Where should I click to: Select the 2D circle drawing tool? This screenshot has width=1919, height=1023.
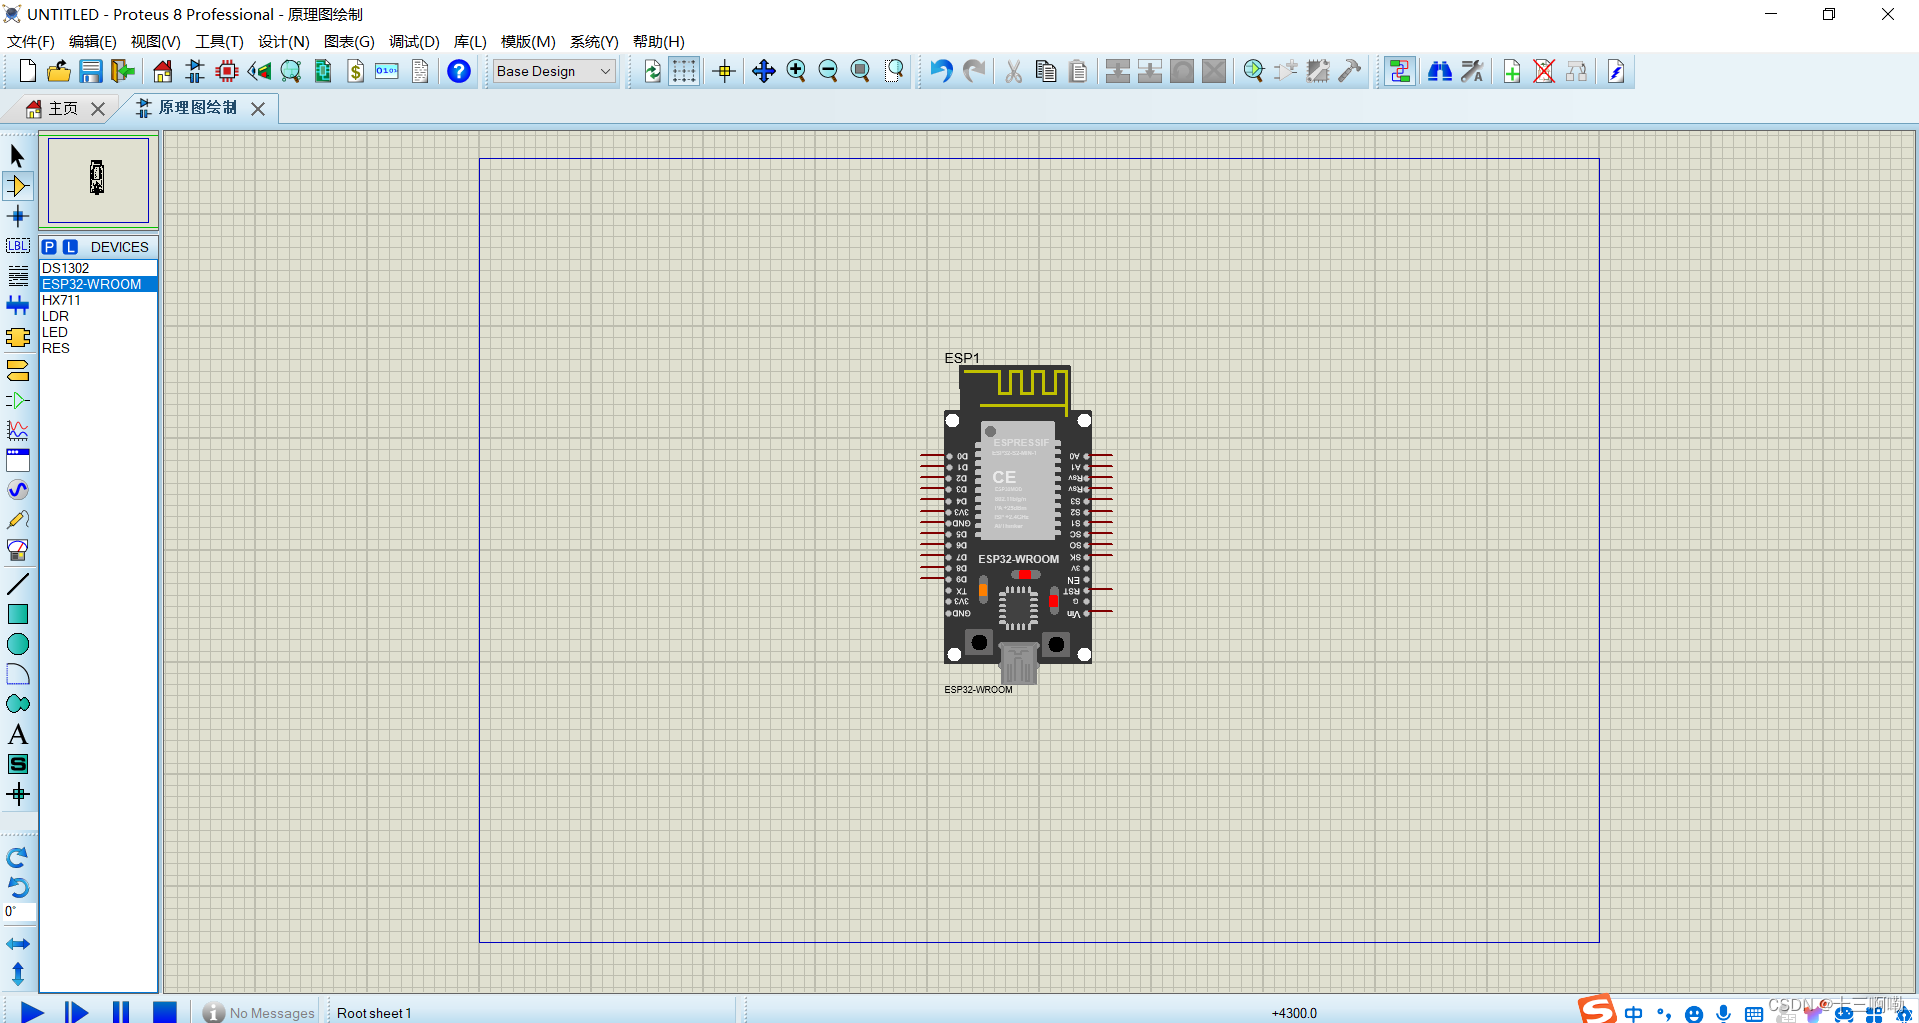[x=18, y=644]
